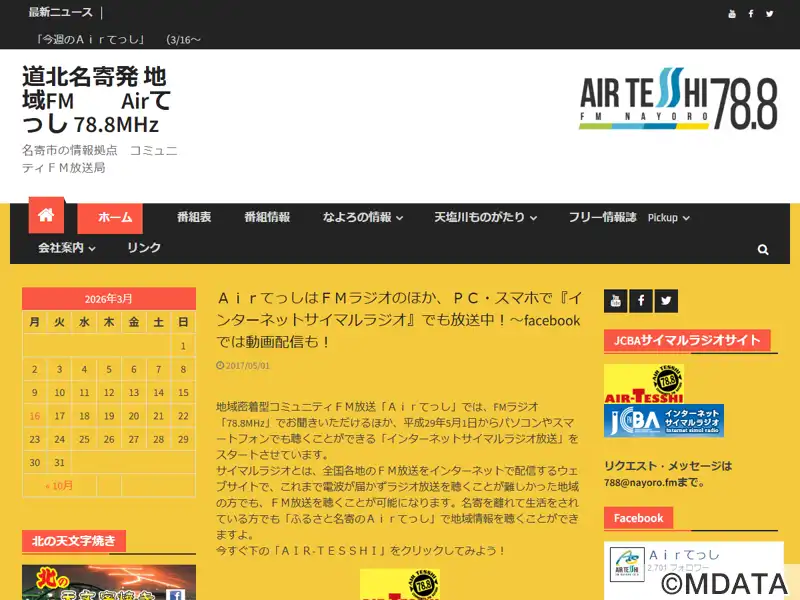Open the Twitter square button in the sidebar

pos(666,301)
